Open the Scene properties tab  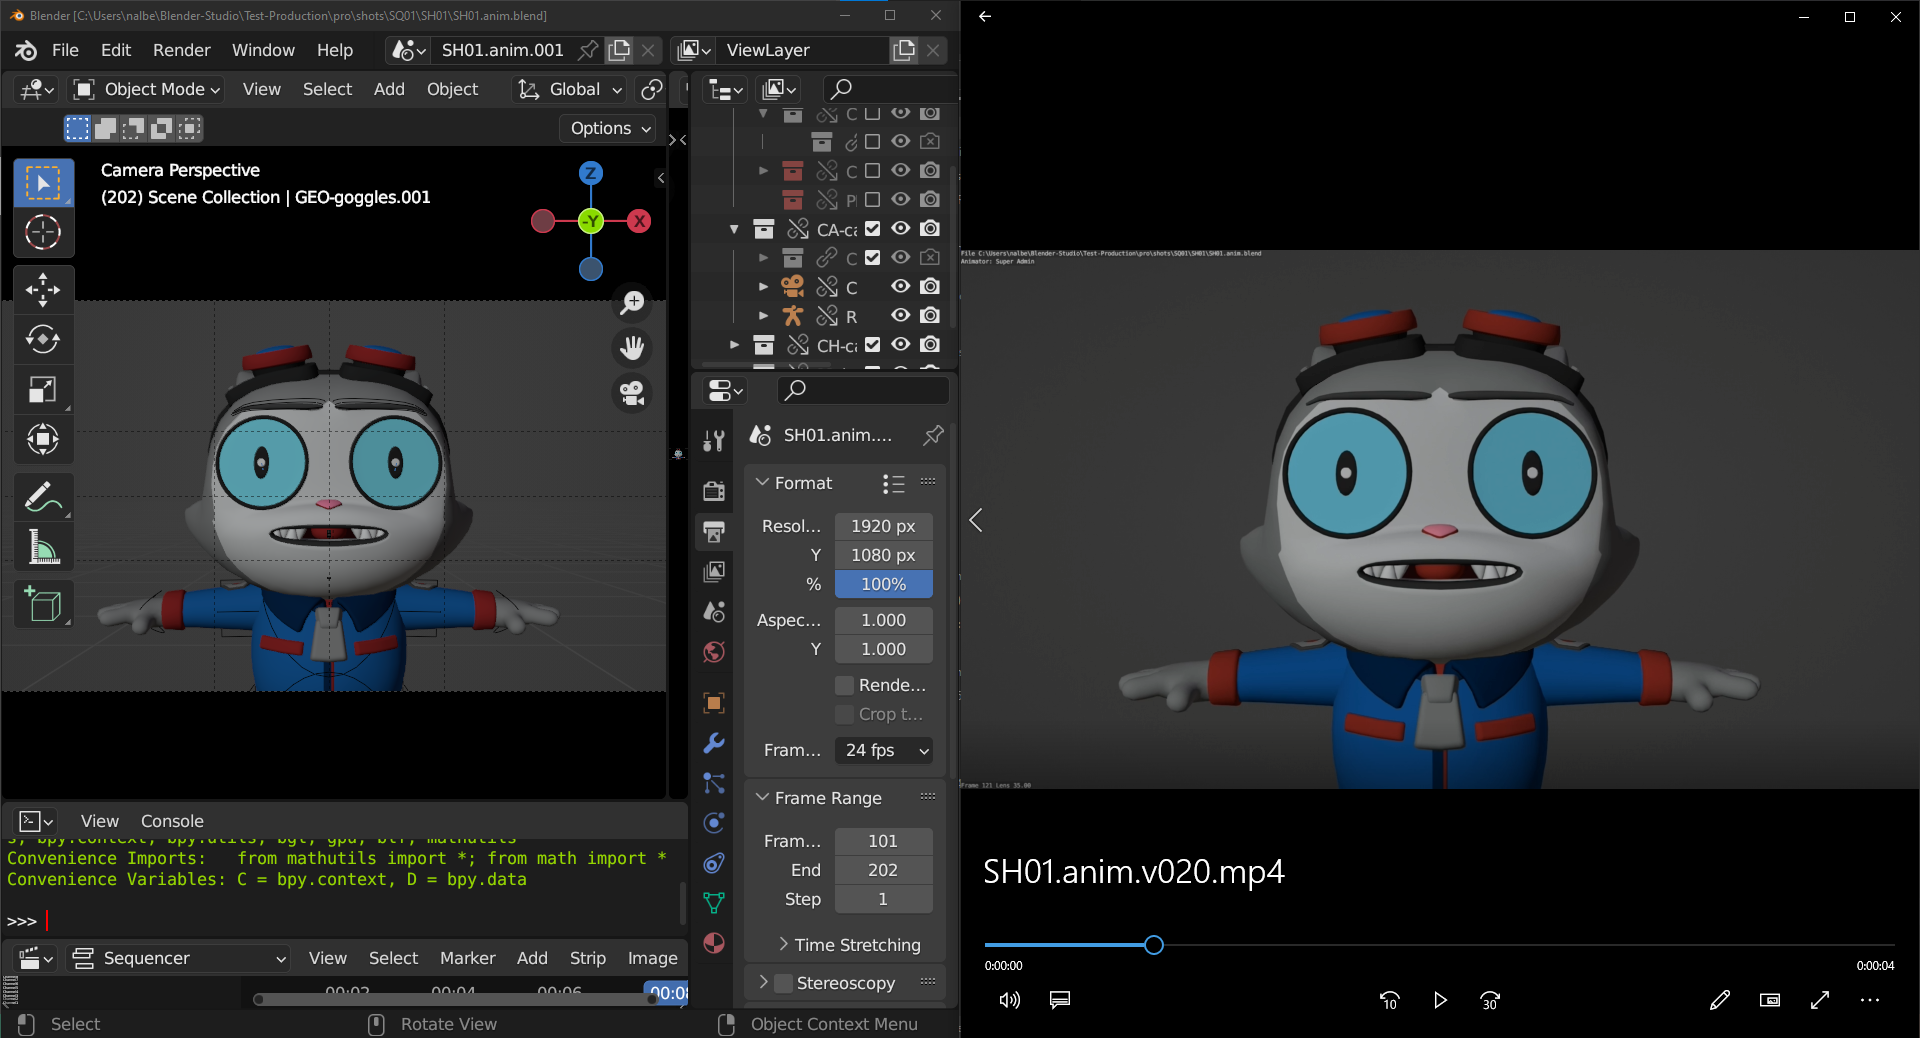[714, 611]
